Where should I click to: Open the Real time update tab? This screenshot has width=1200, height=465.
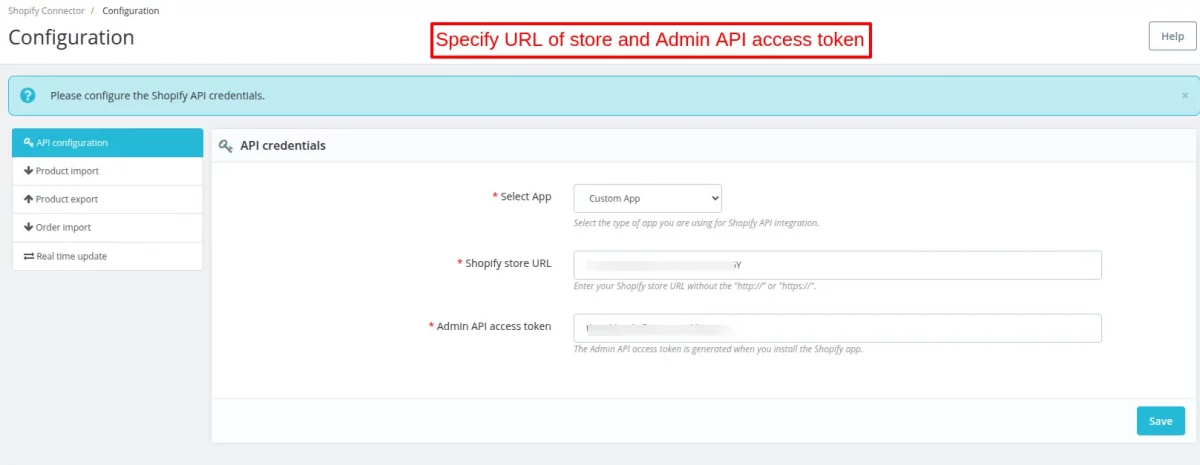pos(107,256)
